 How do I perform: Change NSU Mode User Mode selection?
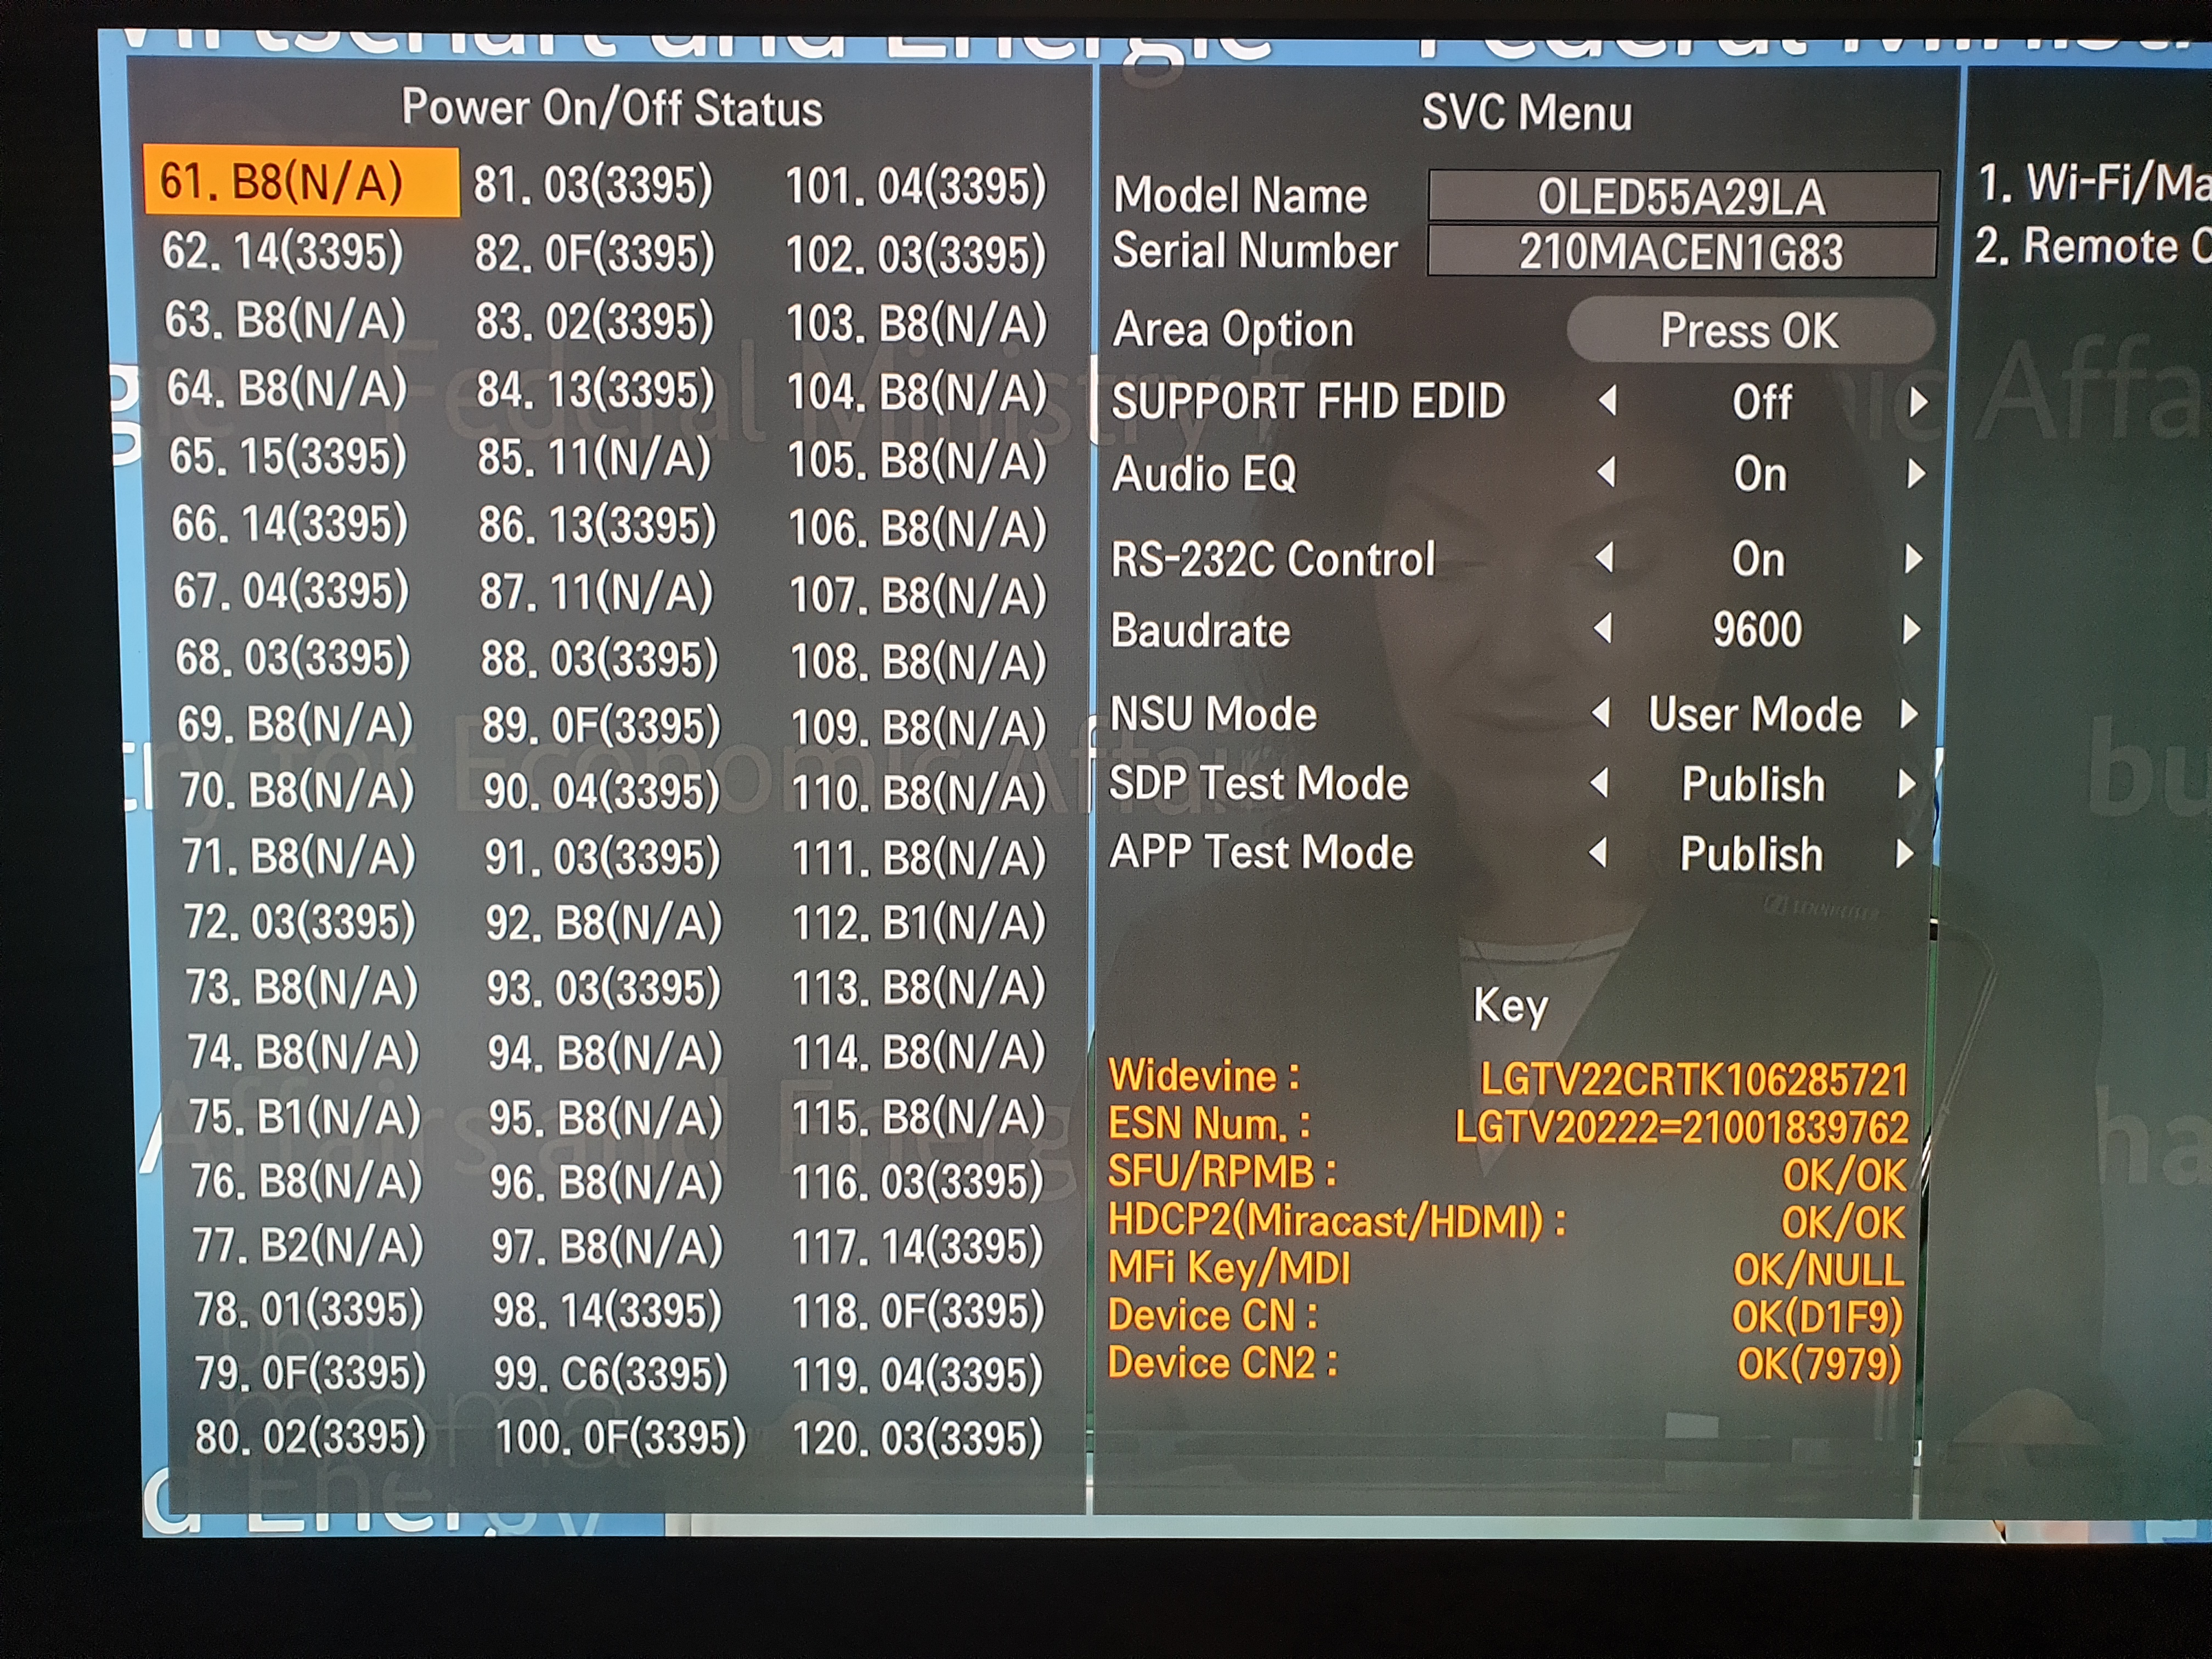click(x=1755, y=715)
